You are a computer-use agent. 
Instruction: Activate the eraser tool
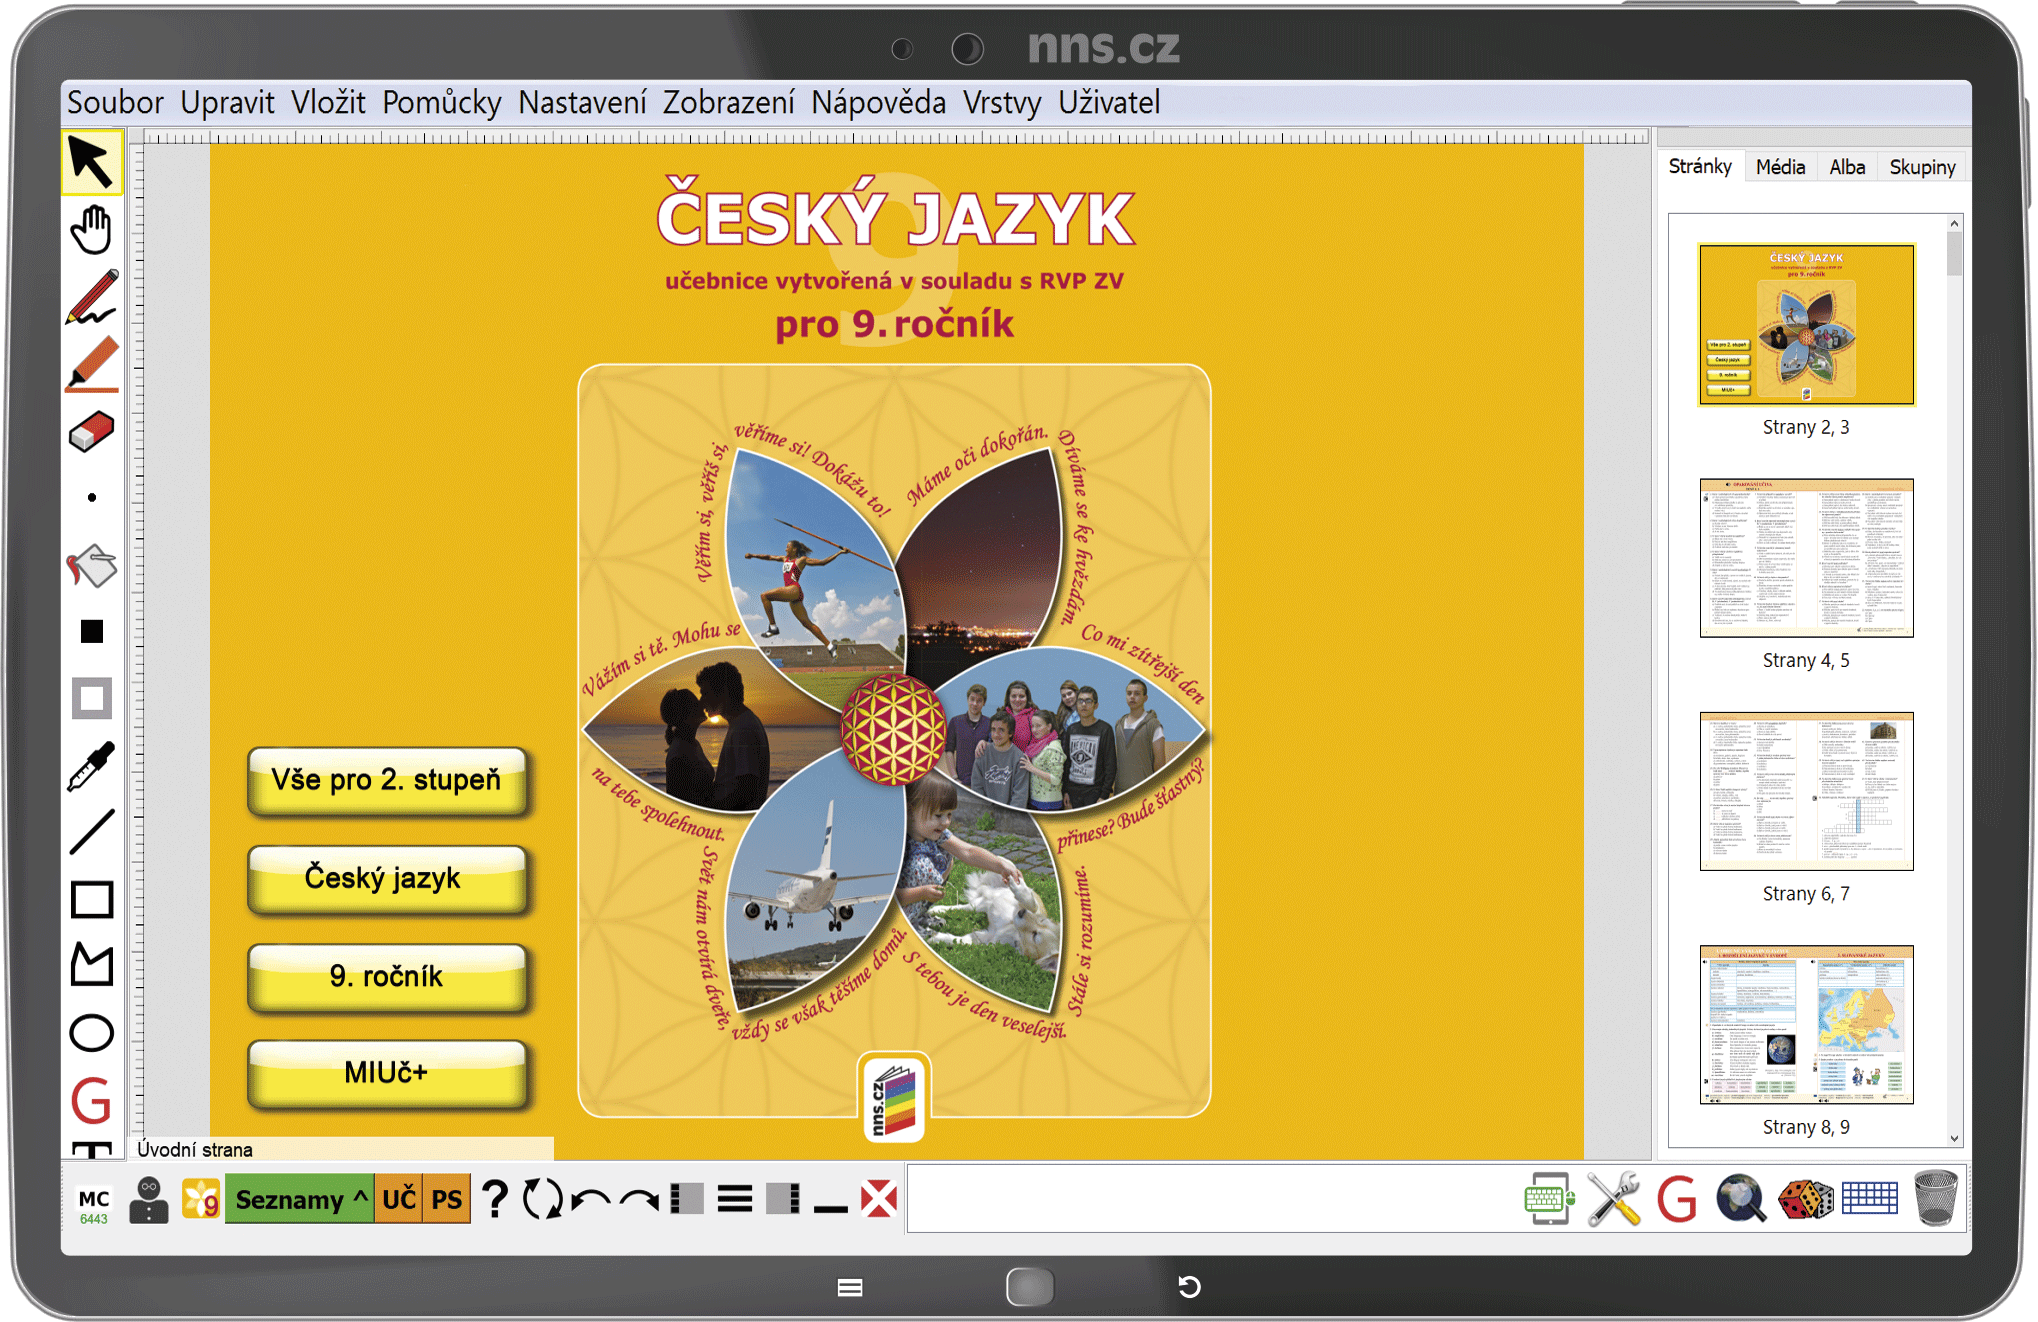pyautogui.click(x=91, y=432)
